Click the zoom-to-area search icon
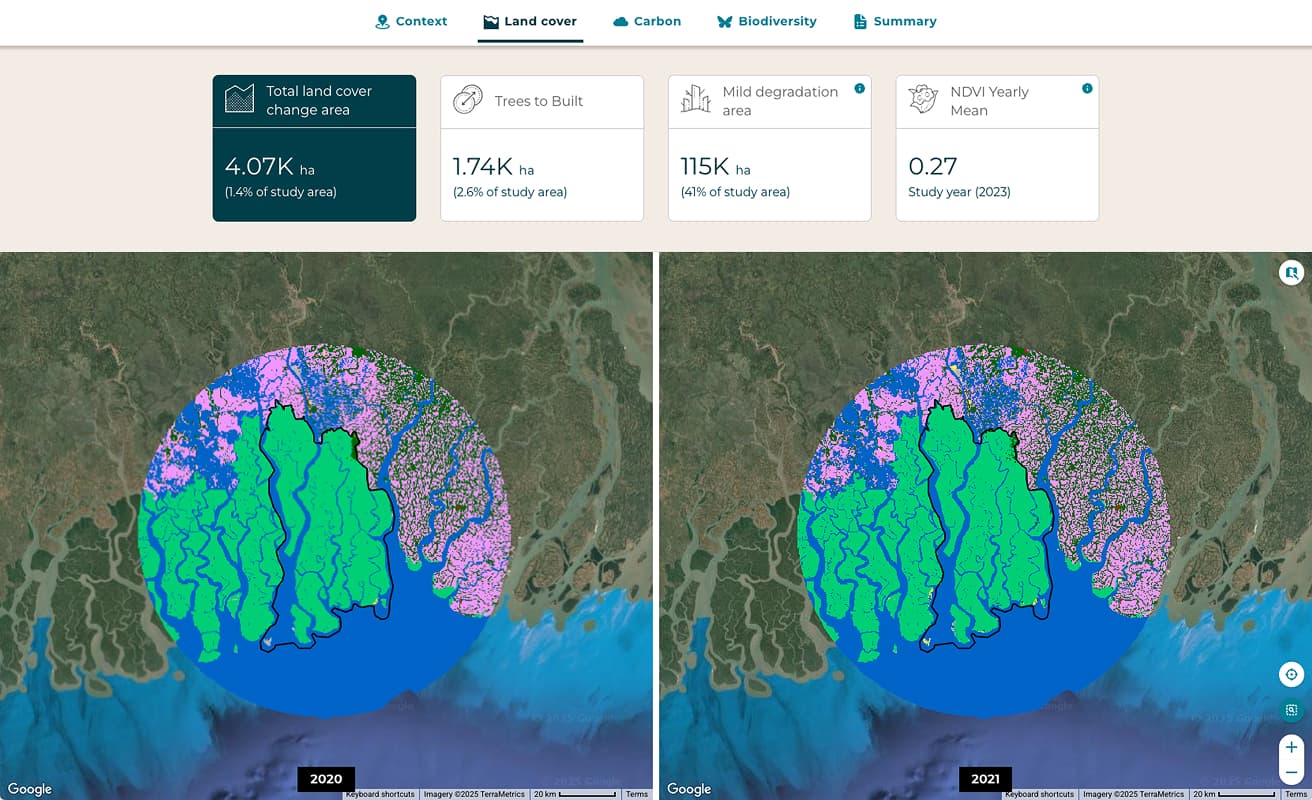Image resolution: width=1312 pixels, height=800 pixels. pyautogui.click(x=1291, y=710)
